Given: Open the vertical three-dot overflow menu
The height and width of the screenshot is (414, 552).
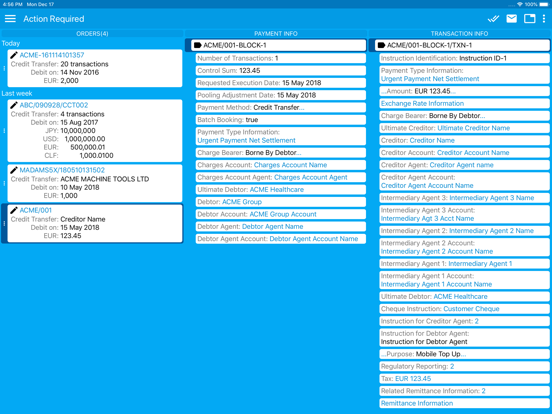Looking at the screenshot, I should pyautogui.click(x=544, y=19).
